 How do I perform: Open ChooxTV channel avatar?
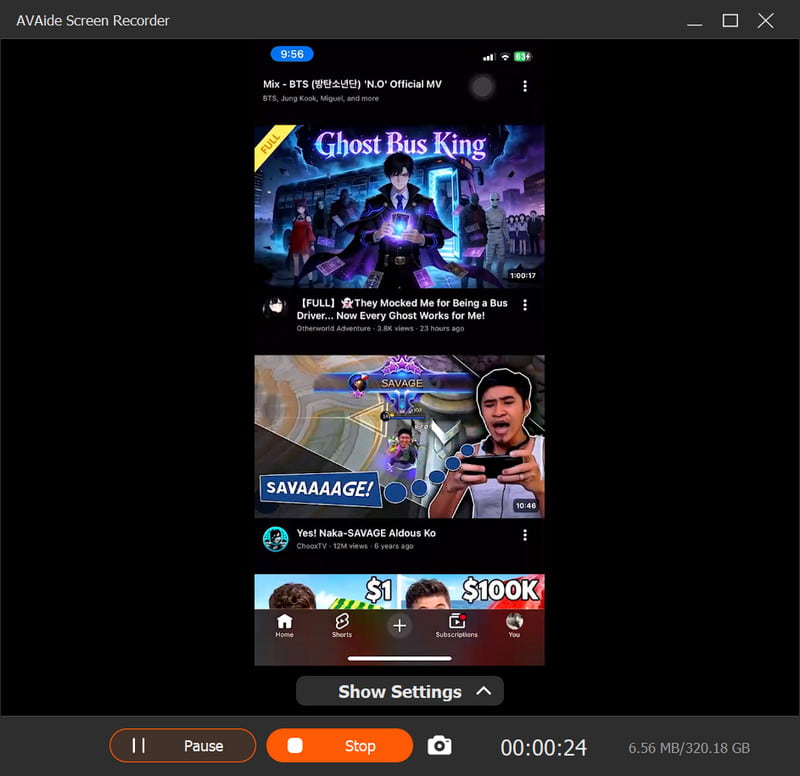276,539
